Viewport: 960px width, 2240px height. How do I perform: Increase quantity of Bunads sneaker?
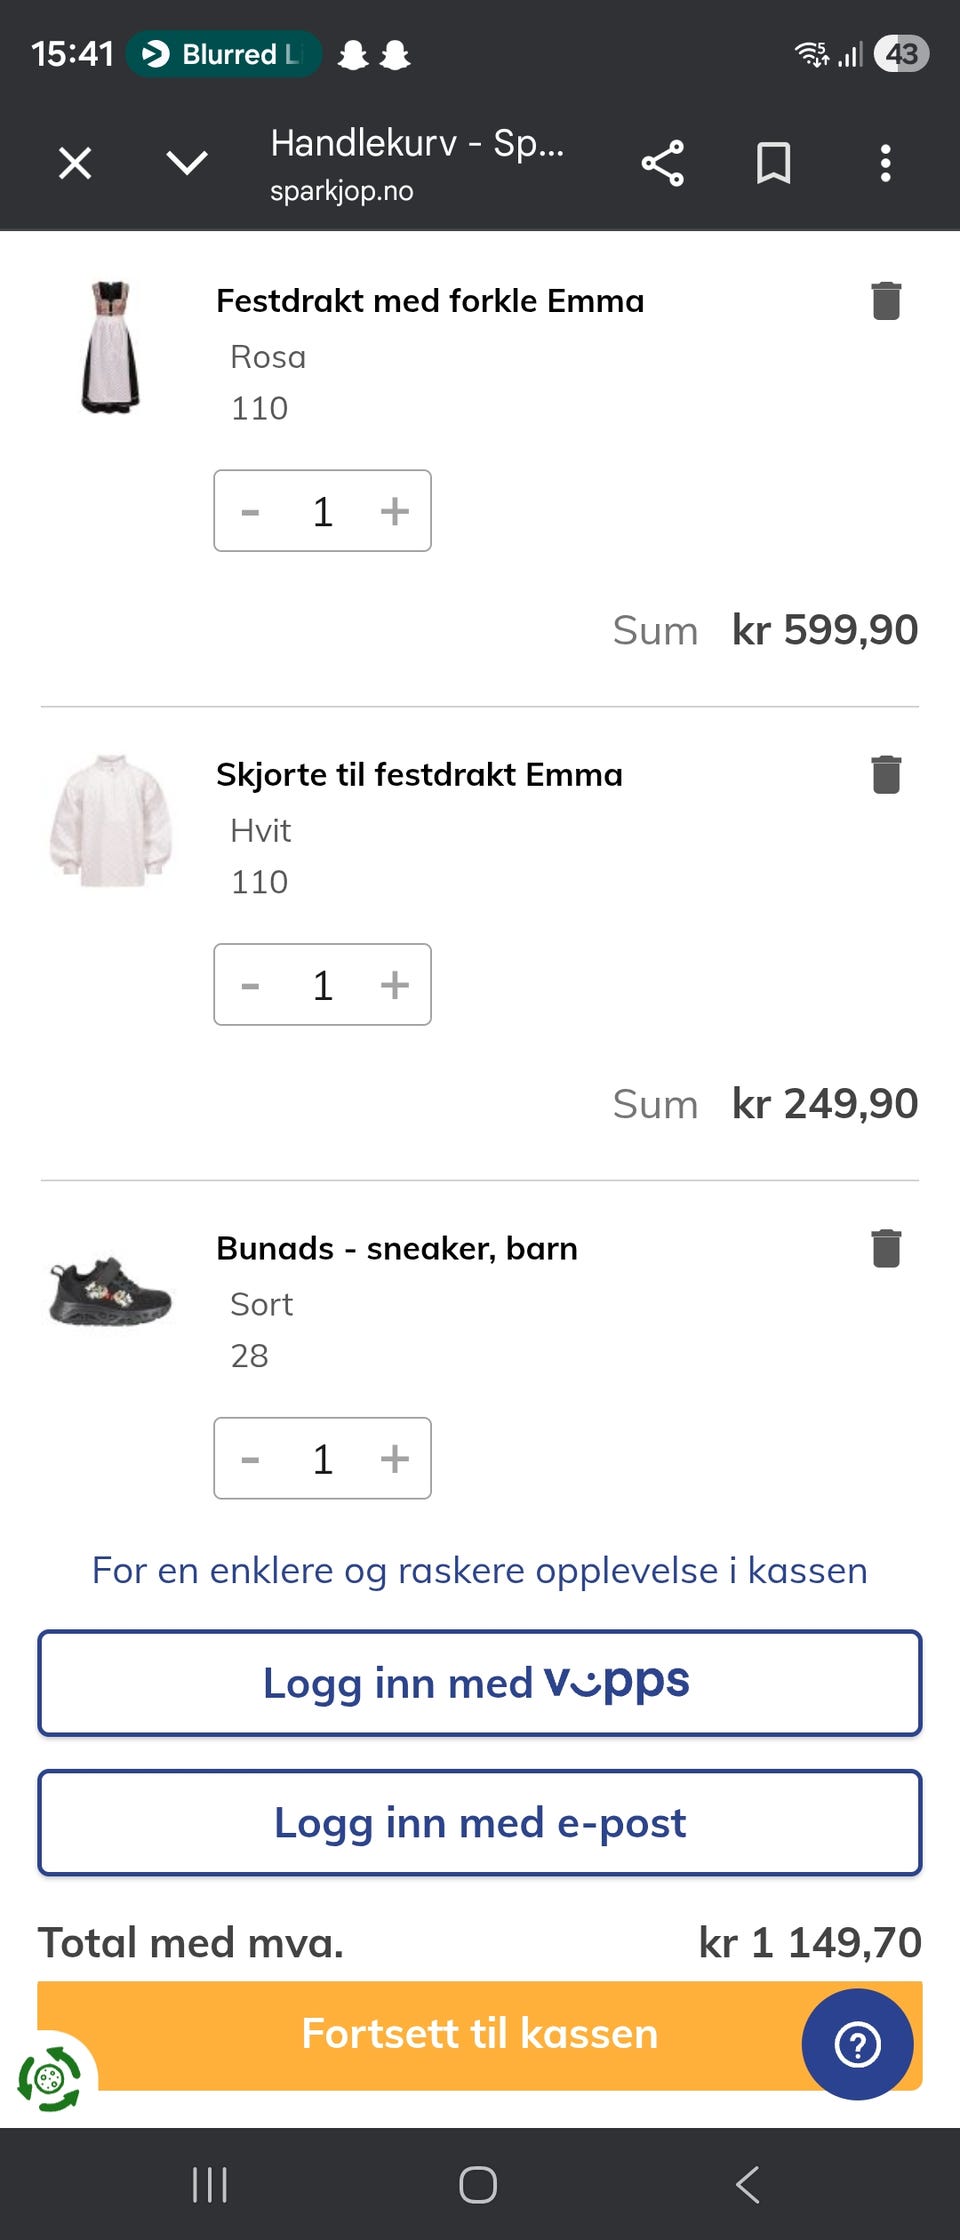(x=395, y=1459)
